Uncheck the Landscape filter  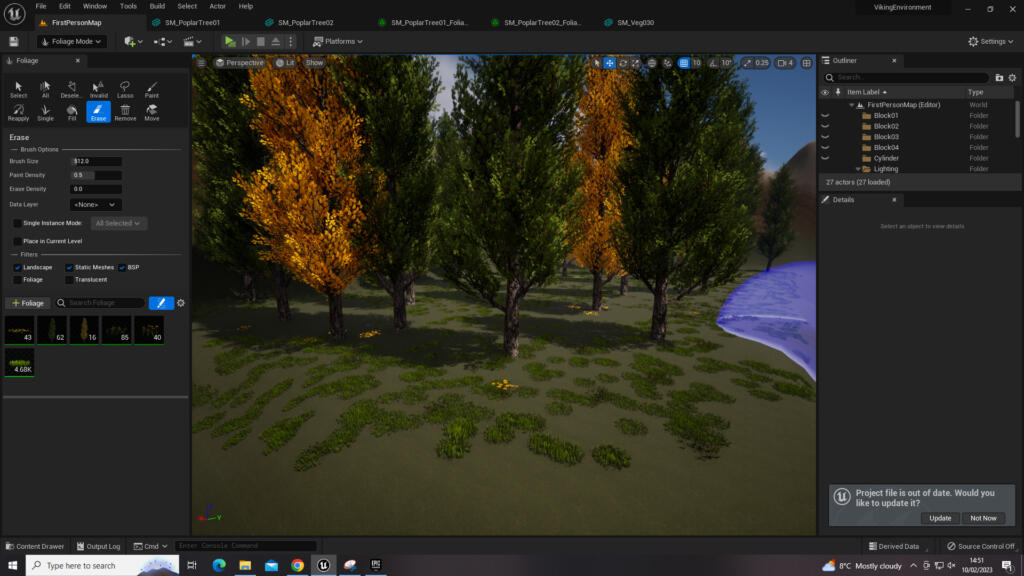18,267
